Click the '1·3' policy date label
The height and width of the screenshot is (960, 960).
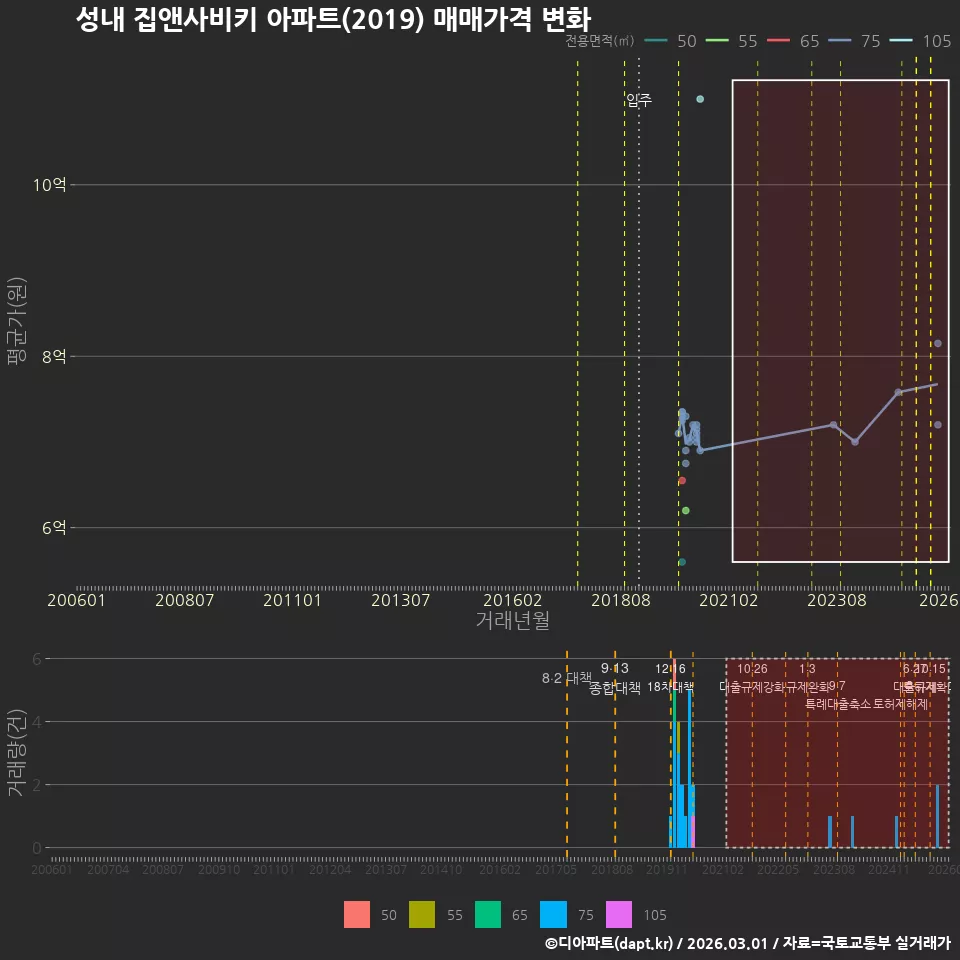808,669
